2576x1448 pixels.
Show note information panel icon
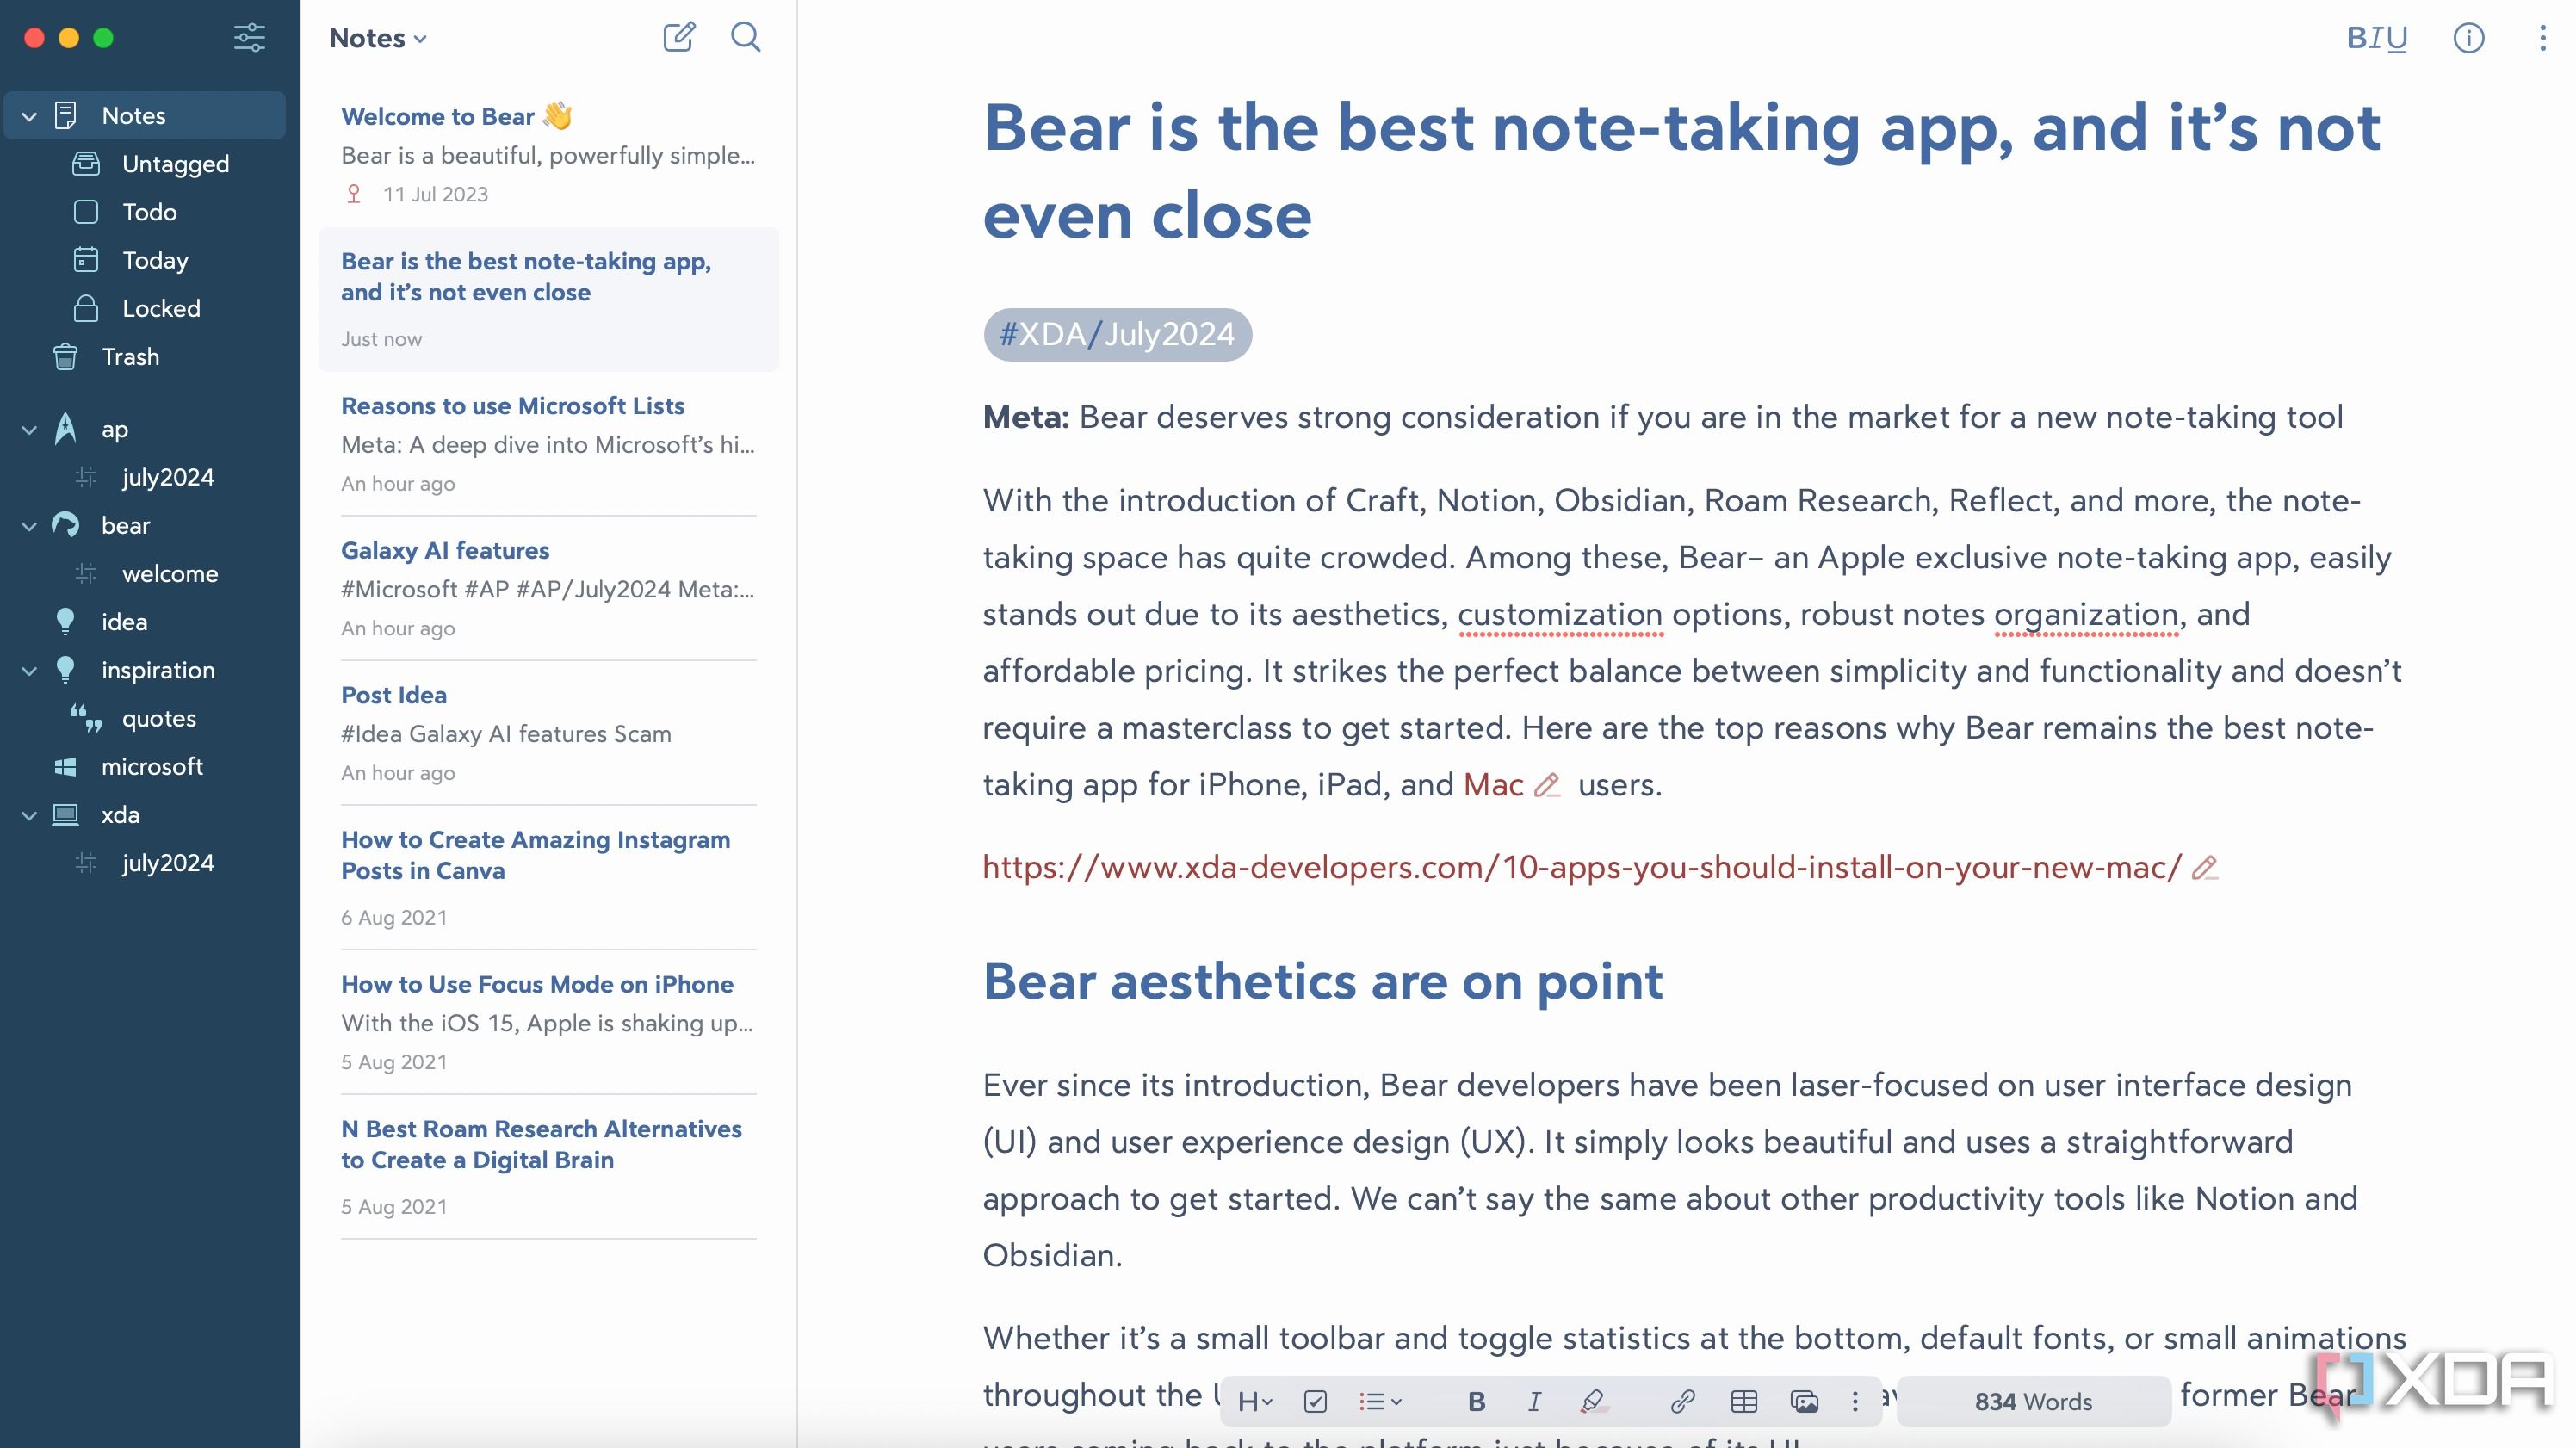pos(2469,38)
